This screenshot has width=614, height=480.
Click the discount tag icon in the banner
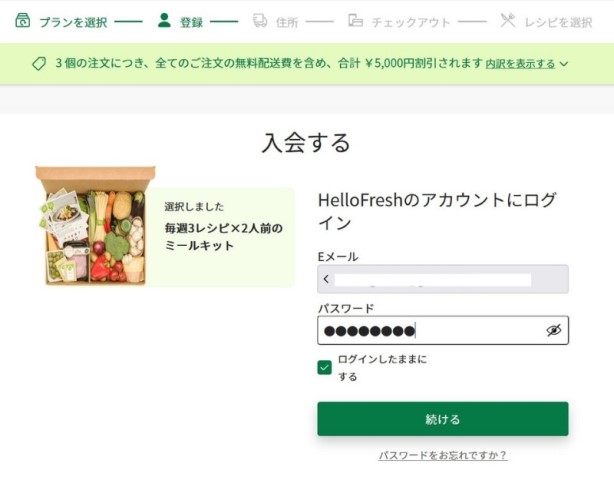click(39, 63)
